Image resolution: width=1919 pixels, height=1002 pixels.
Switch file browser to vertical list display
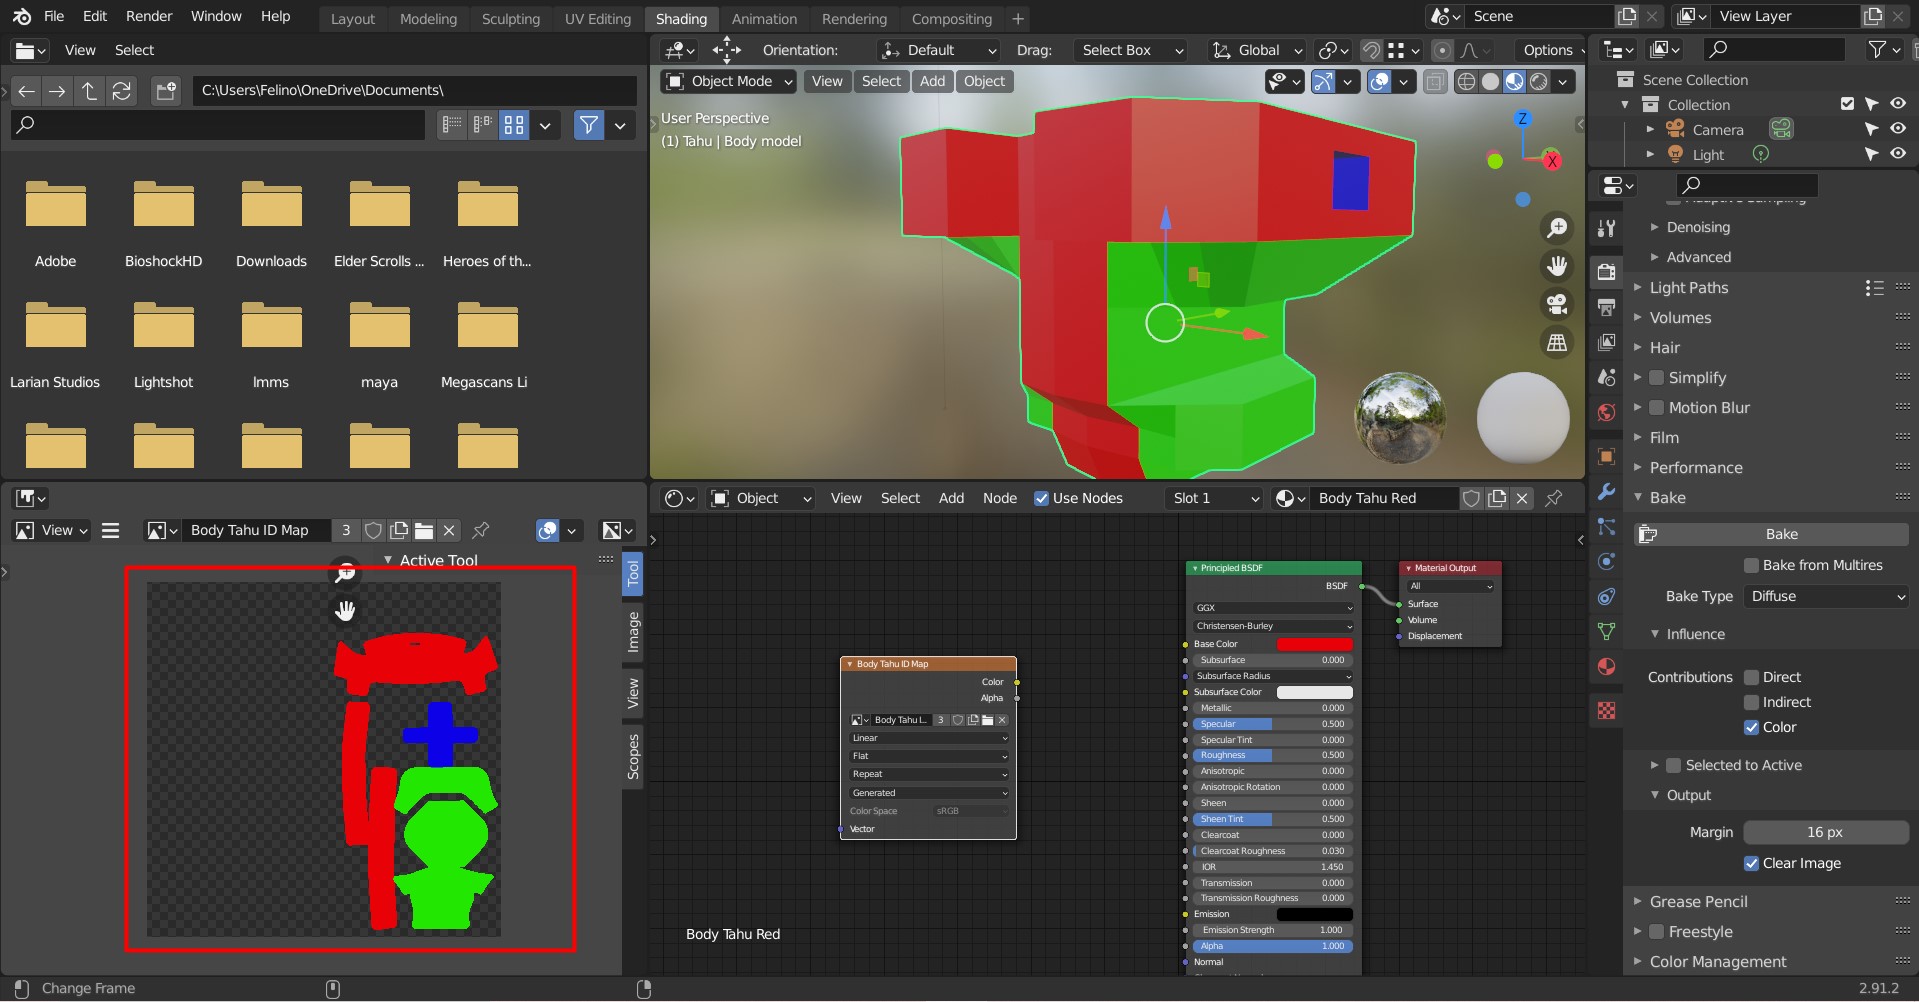point(453,125)
